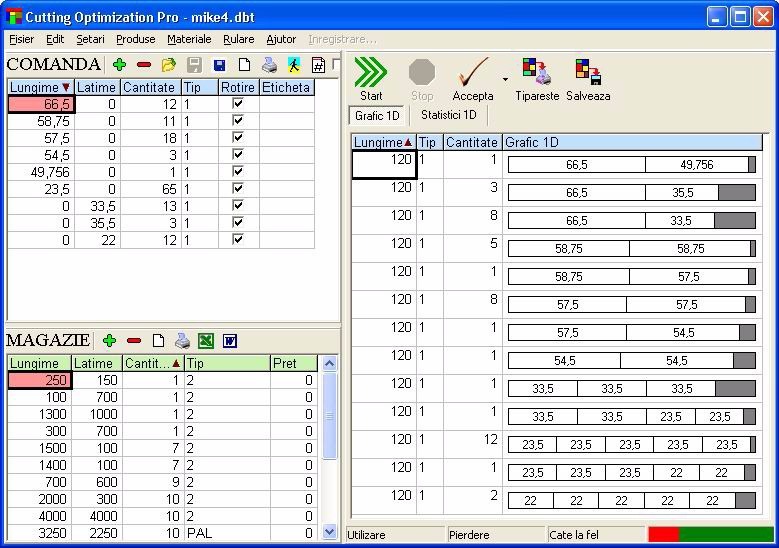The height and width of the screenshot is (548, 779).
Task: Add a new row in COMANDA toolbar
Action: (119, 65)
